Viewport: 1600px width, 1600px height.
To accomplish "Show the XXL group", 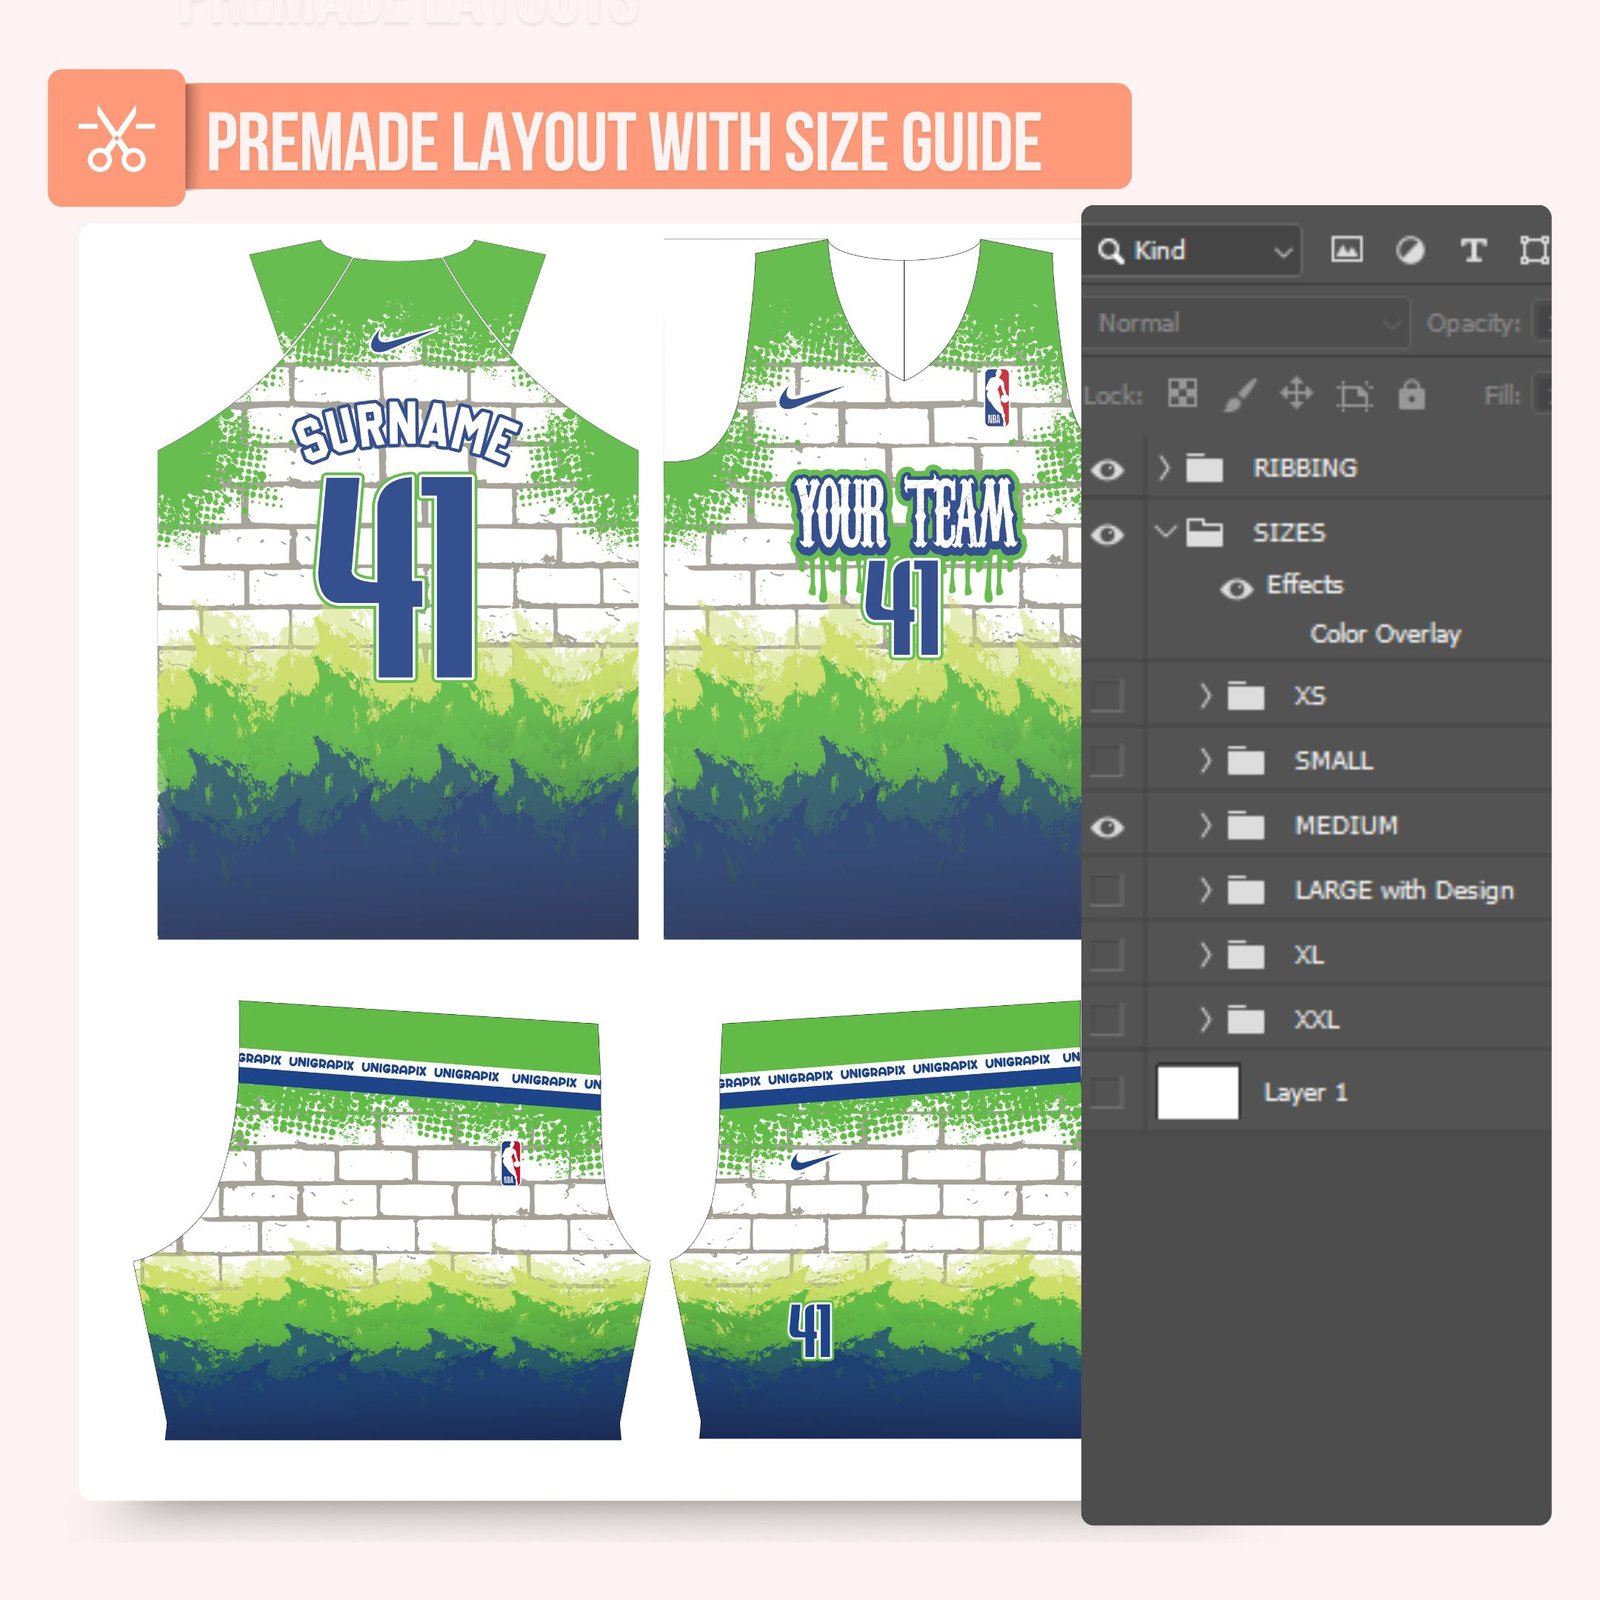I will tap(1107, 1020).
